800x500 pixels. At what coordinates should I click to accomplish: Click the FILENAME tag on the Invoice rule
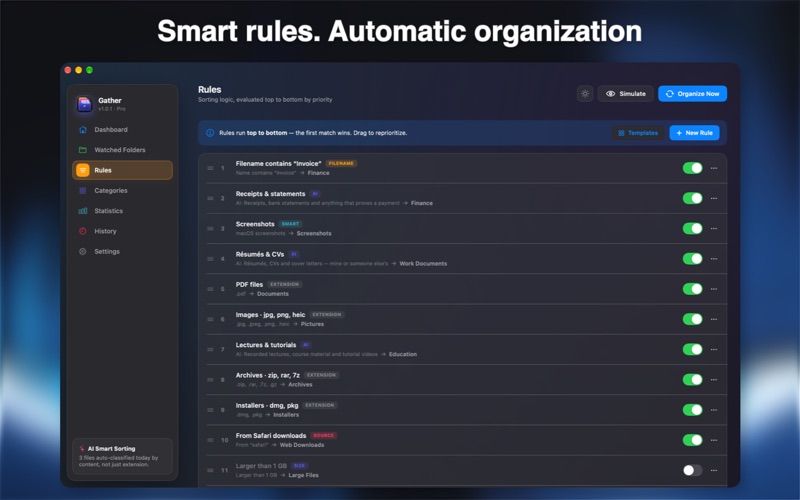click(x=341, y=163)
